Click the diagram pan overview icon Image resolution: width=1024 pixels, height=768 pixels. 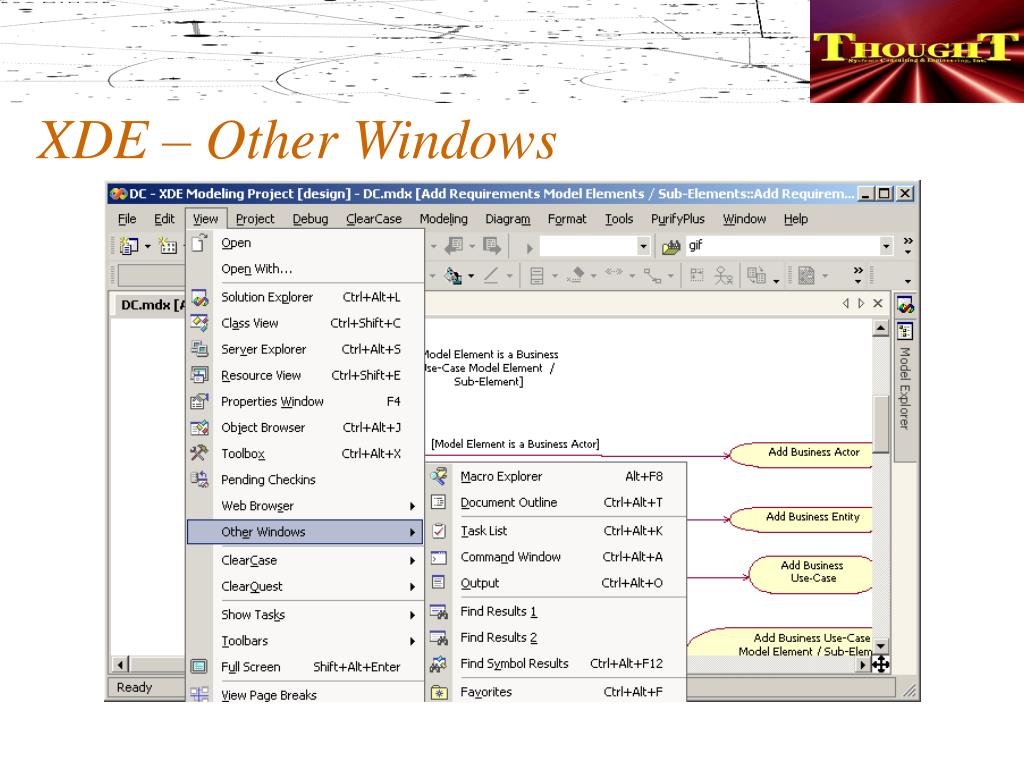pyautogui.click(x=880, y=664)
